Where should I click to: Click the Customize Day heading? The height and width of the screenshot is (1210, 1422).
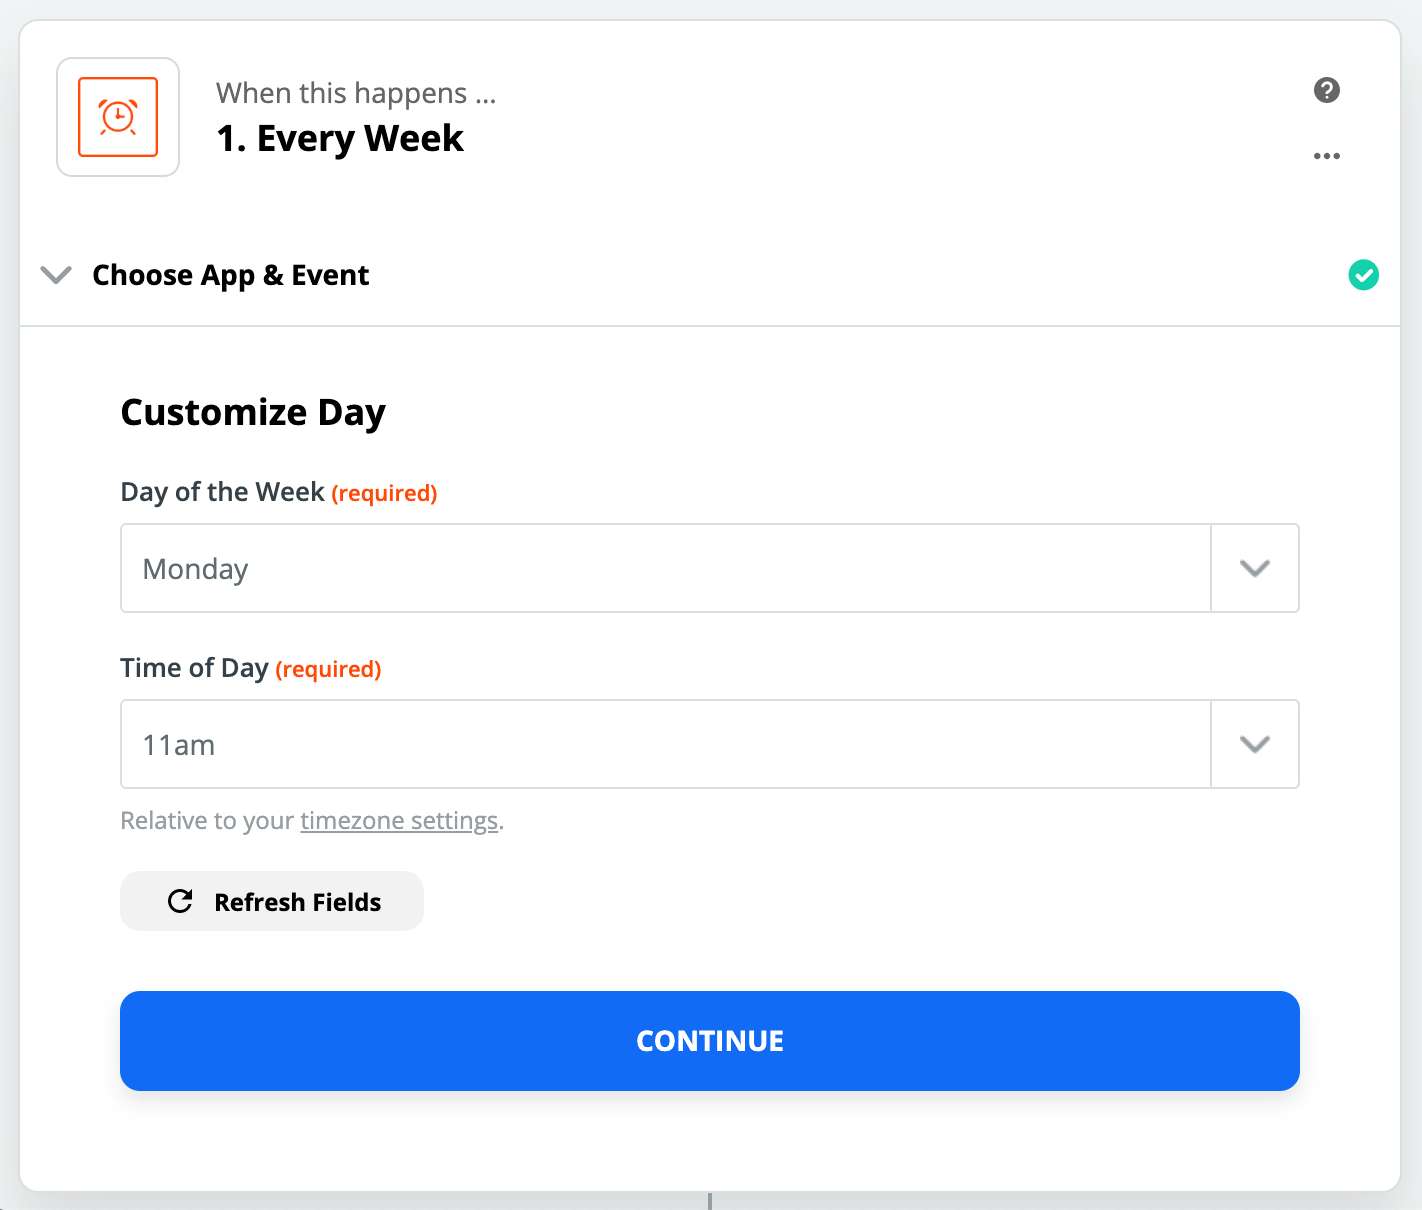point(253,412)
